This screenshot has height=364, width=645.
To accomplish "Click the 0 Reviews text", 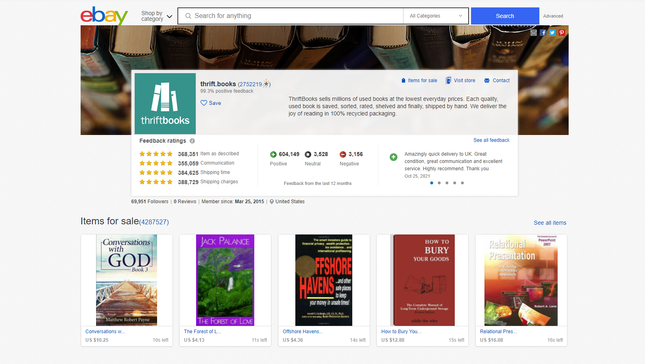I will 185,202.
